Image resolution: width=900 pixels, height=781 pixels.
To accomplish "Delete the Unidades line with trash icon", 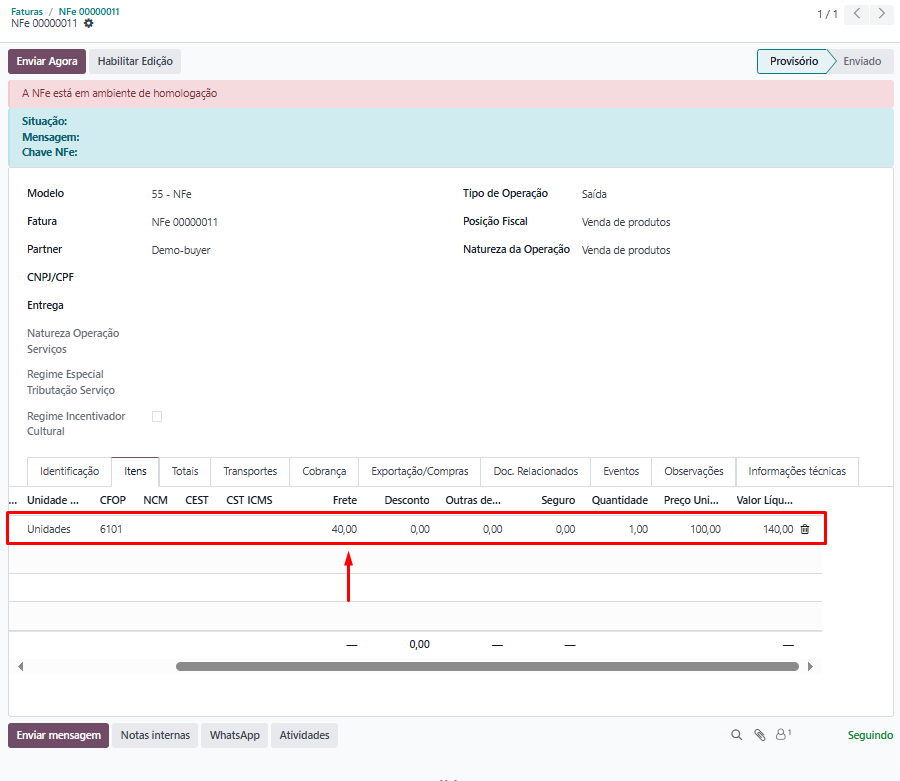I will coord(805,529).
